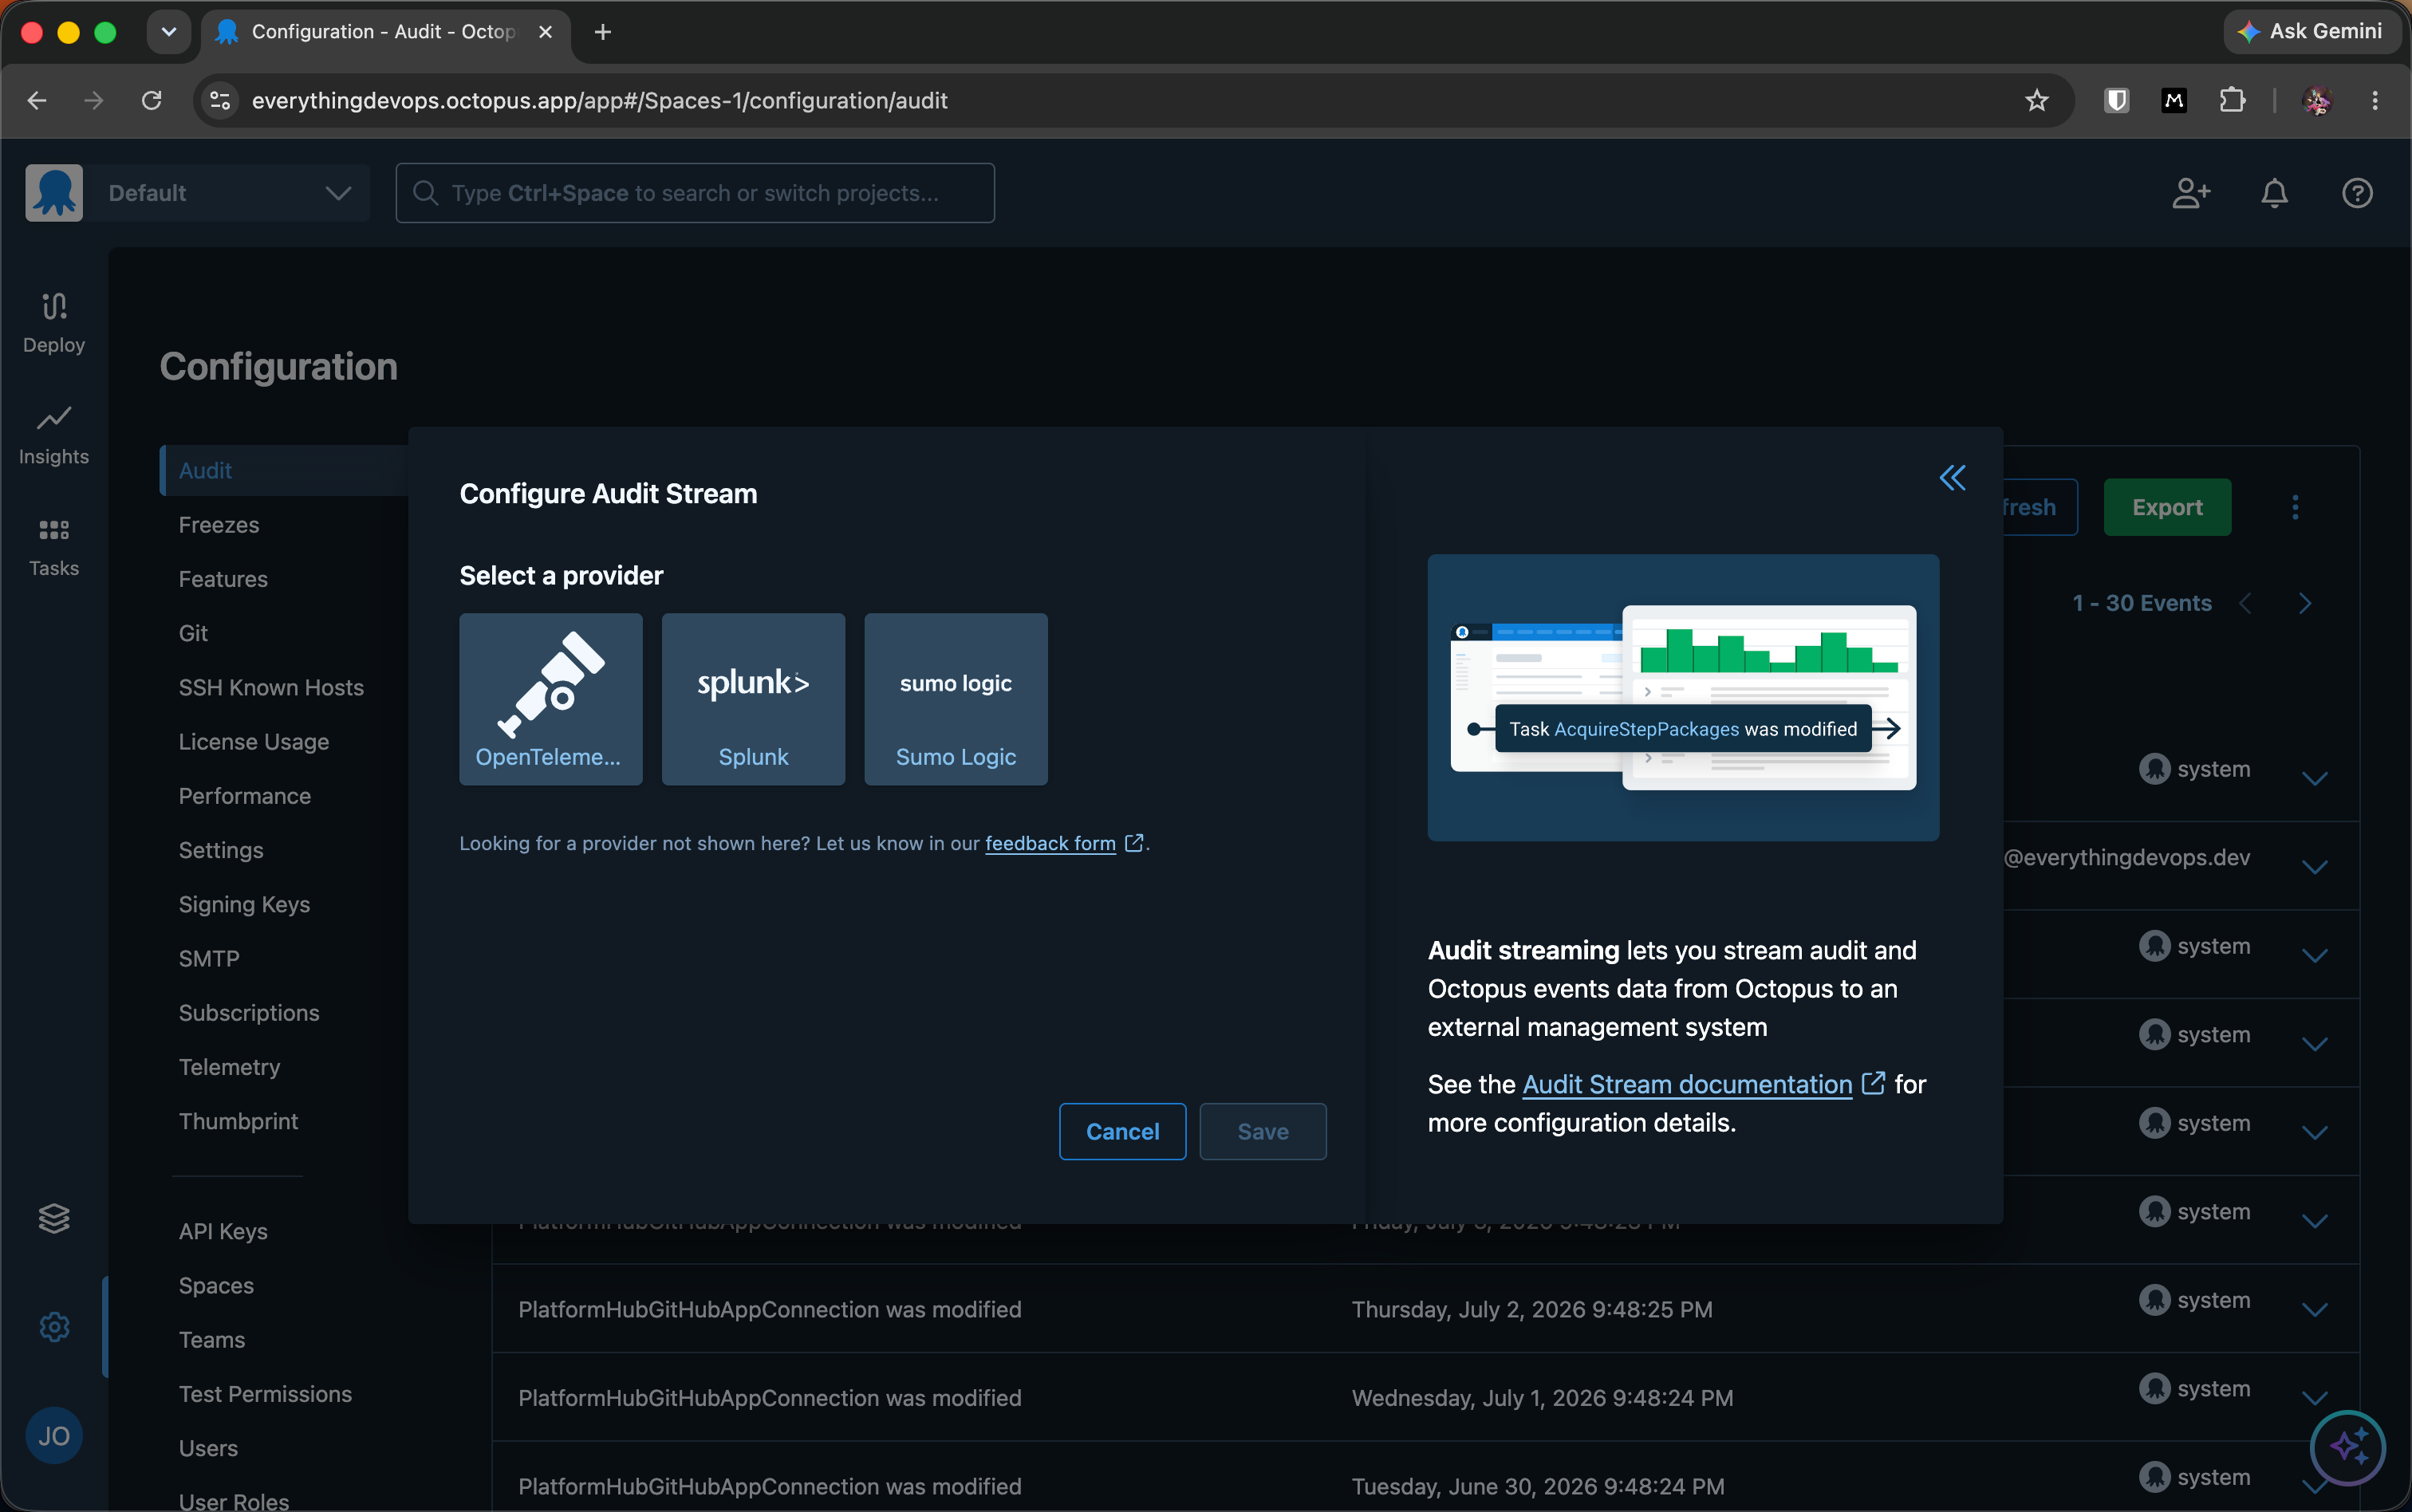Open SMTP configuration page

point(209,958)
